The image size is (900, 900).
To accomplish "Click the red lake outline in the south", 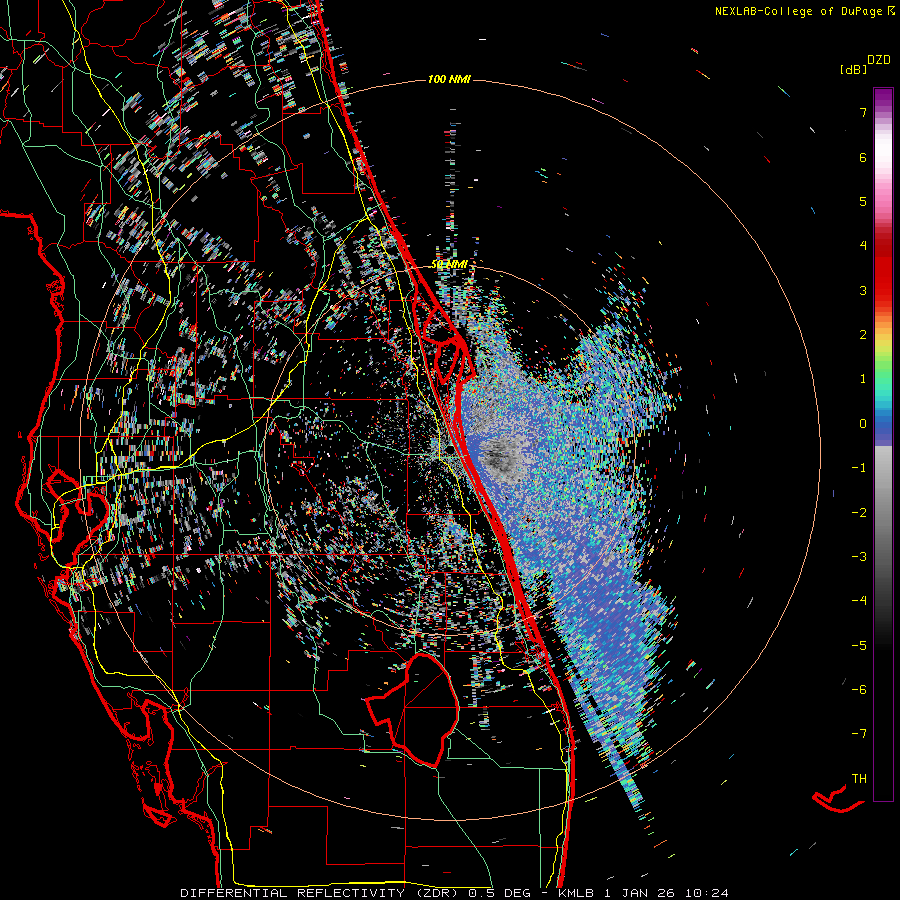I will click(x=413, y=709).
